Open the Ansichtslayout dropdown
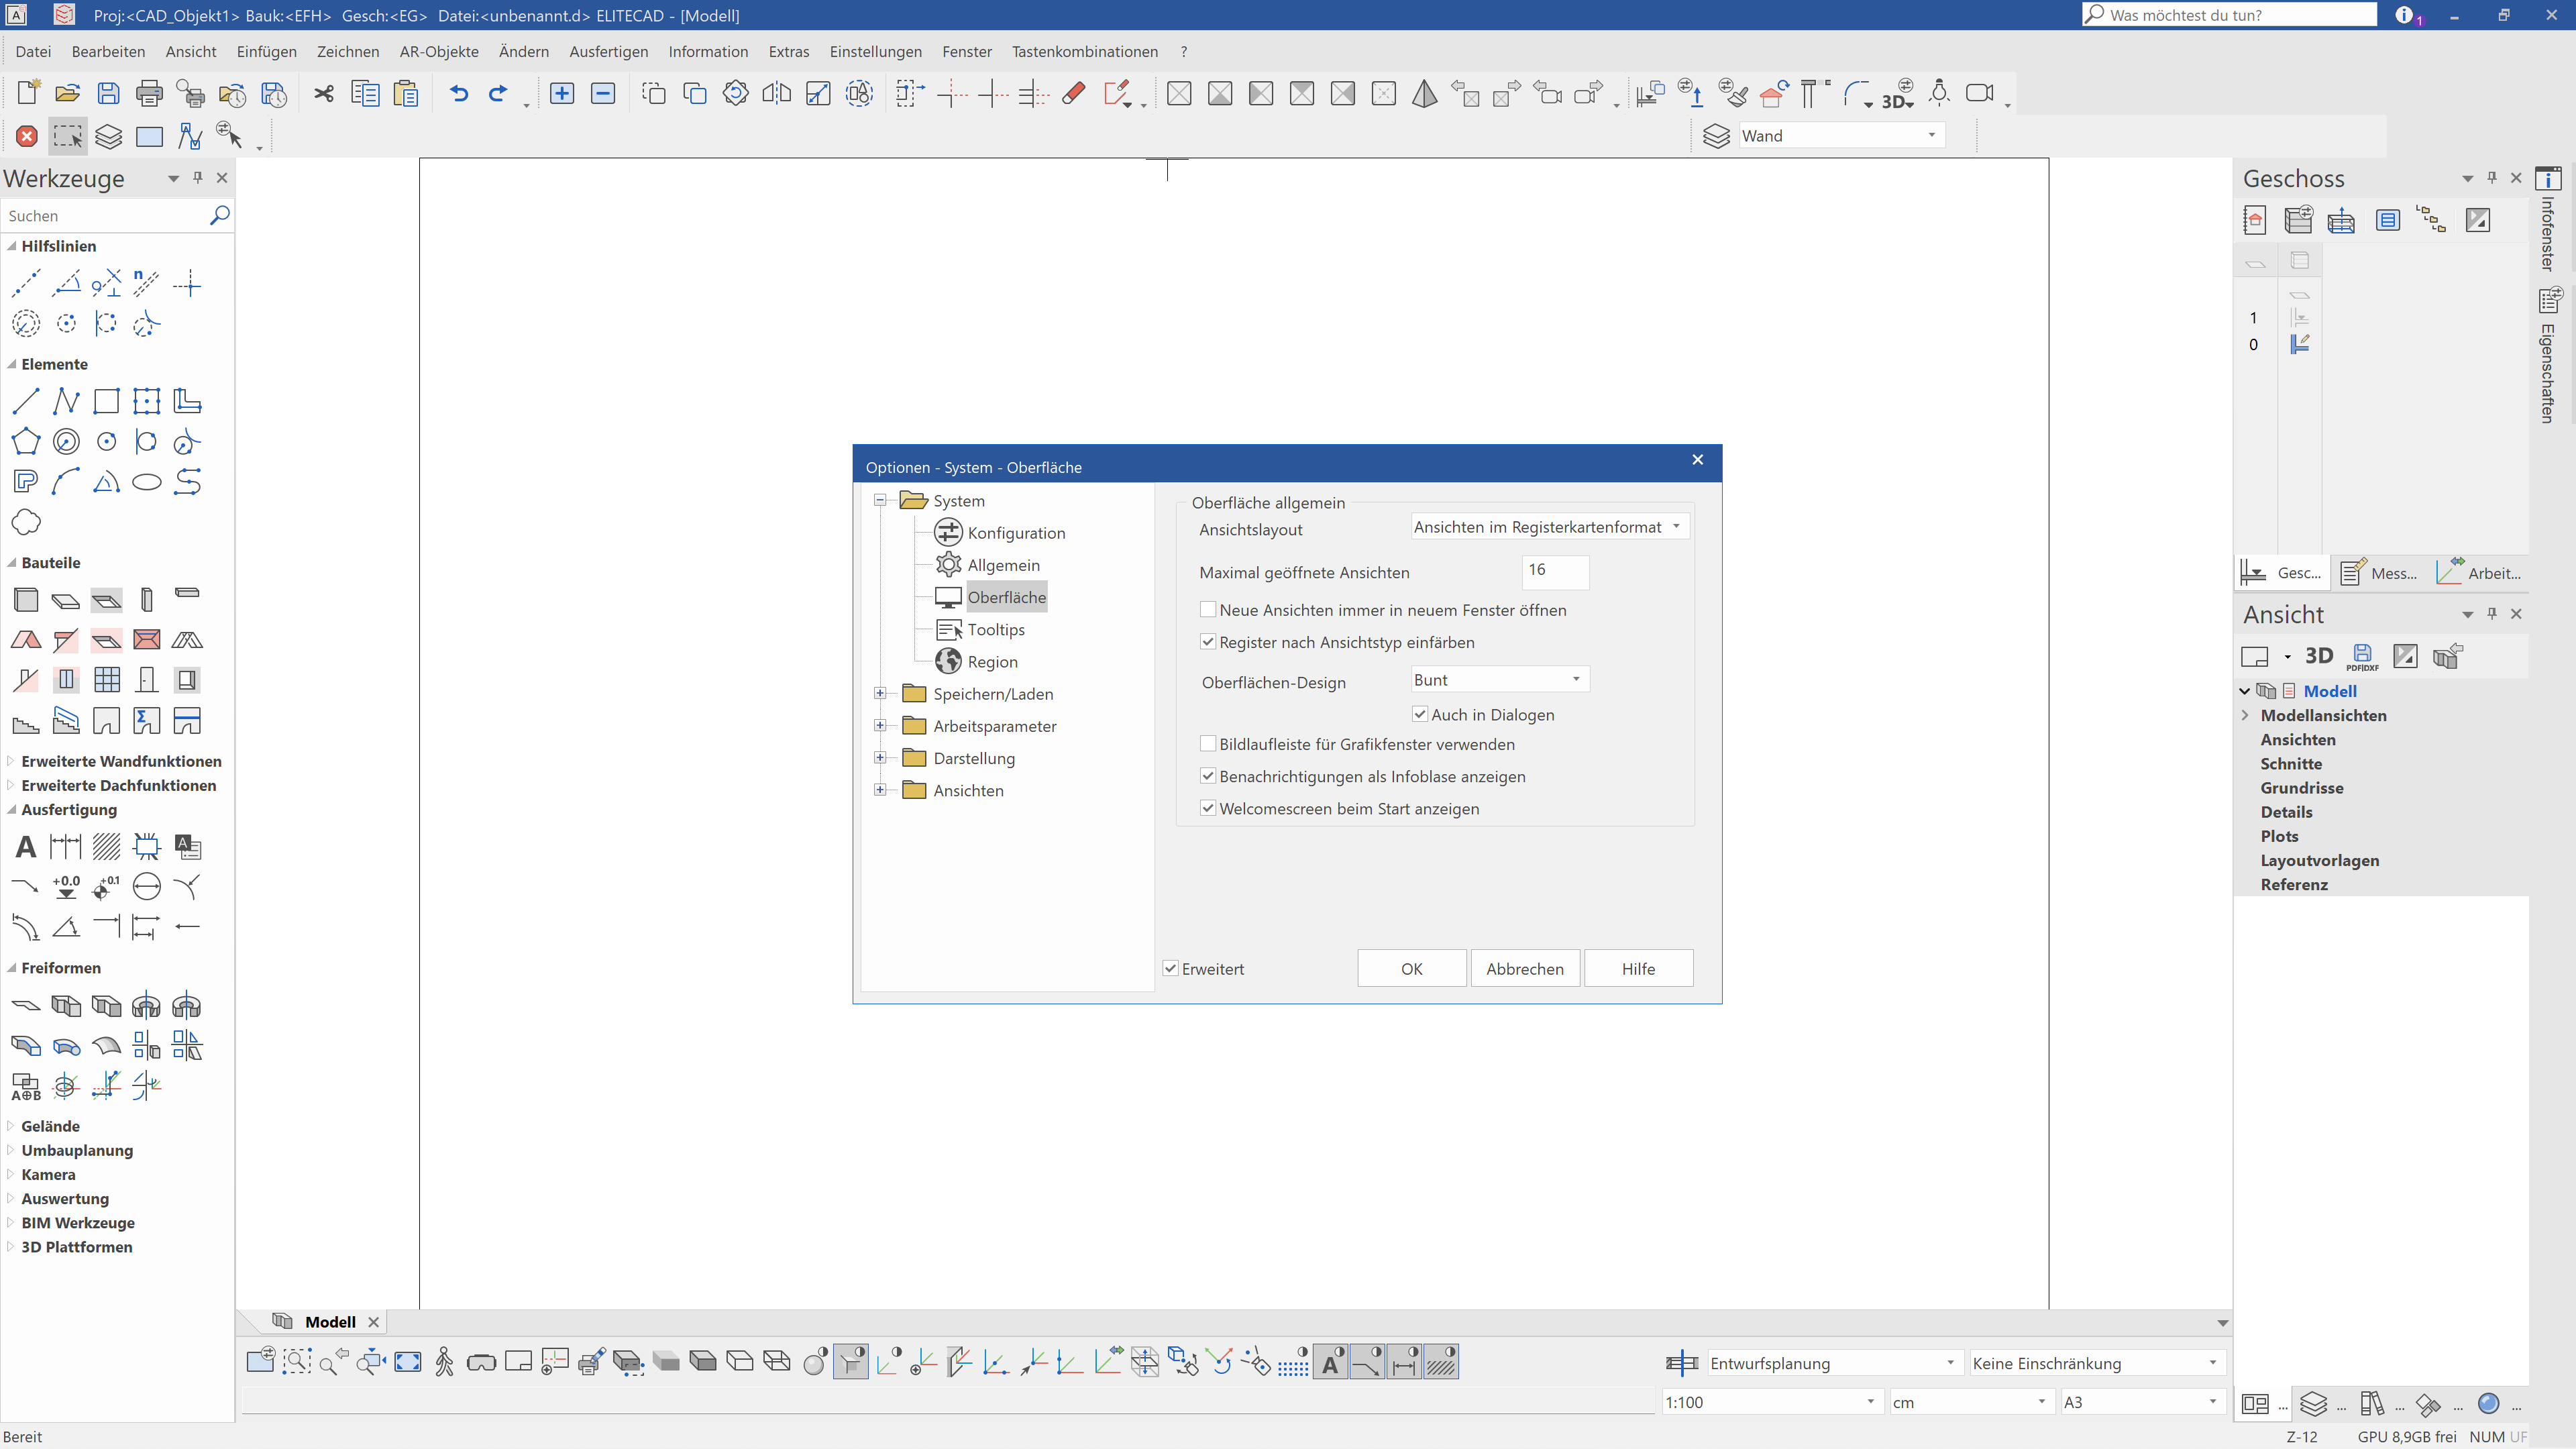Image resolution: width=2576 pixels, height=1449 pixels. point(1549,527)
